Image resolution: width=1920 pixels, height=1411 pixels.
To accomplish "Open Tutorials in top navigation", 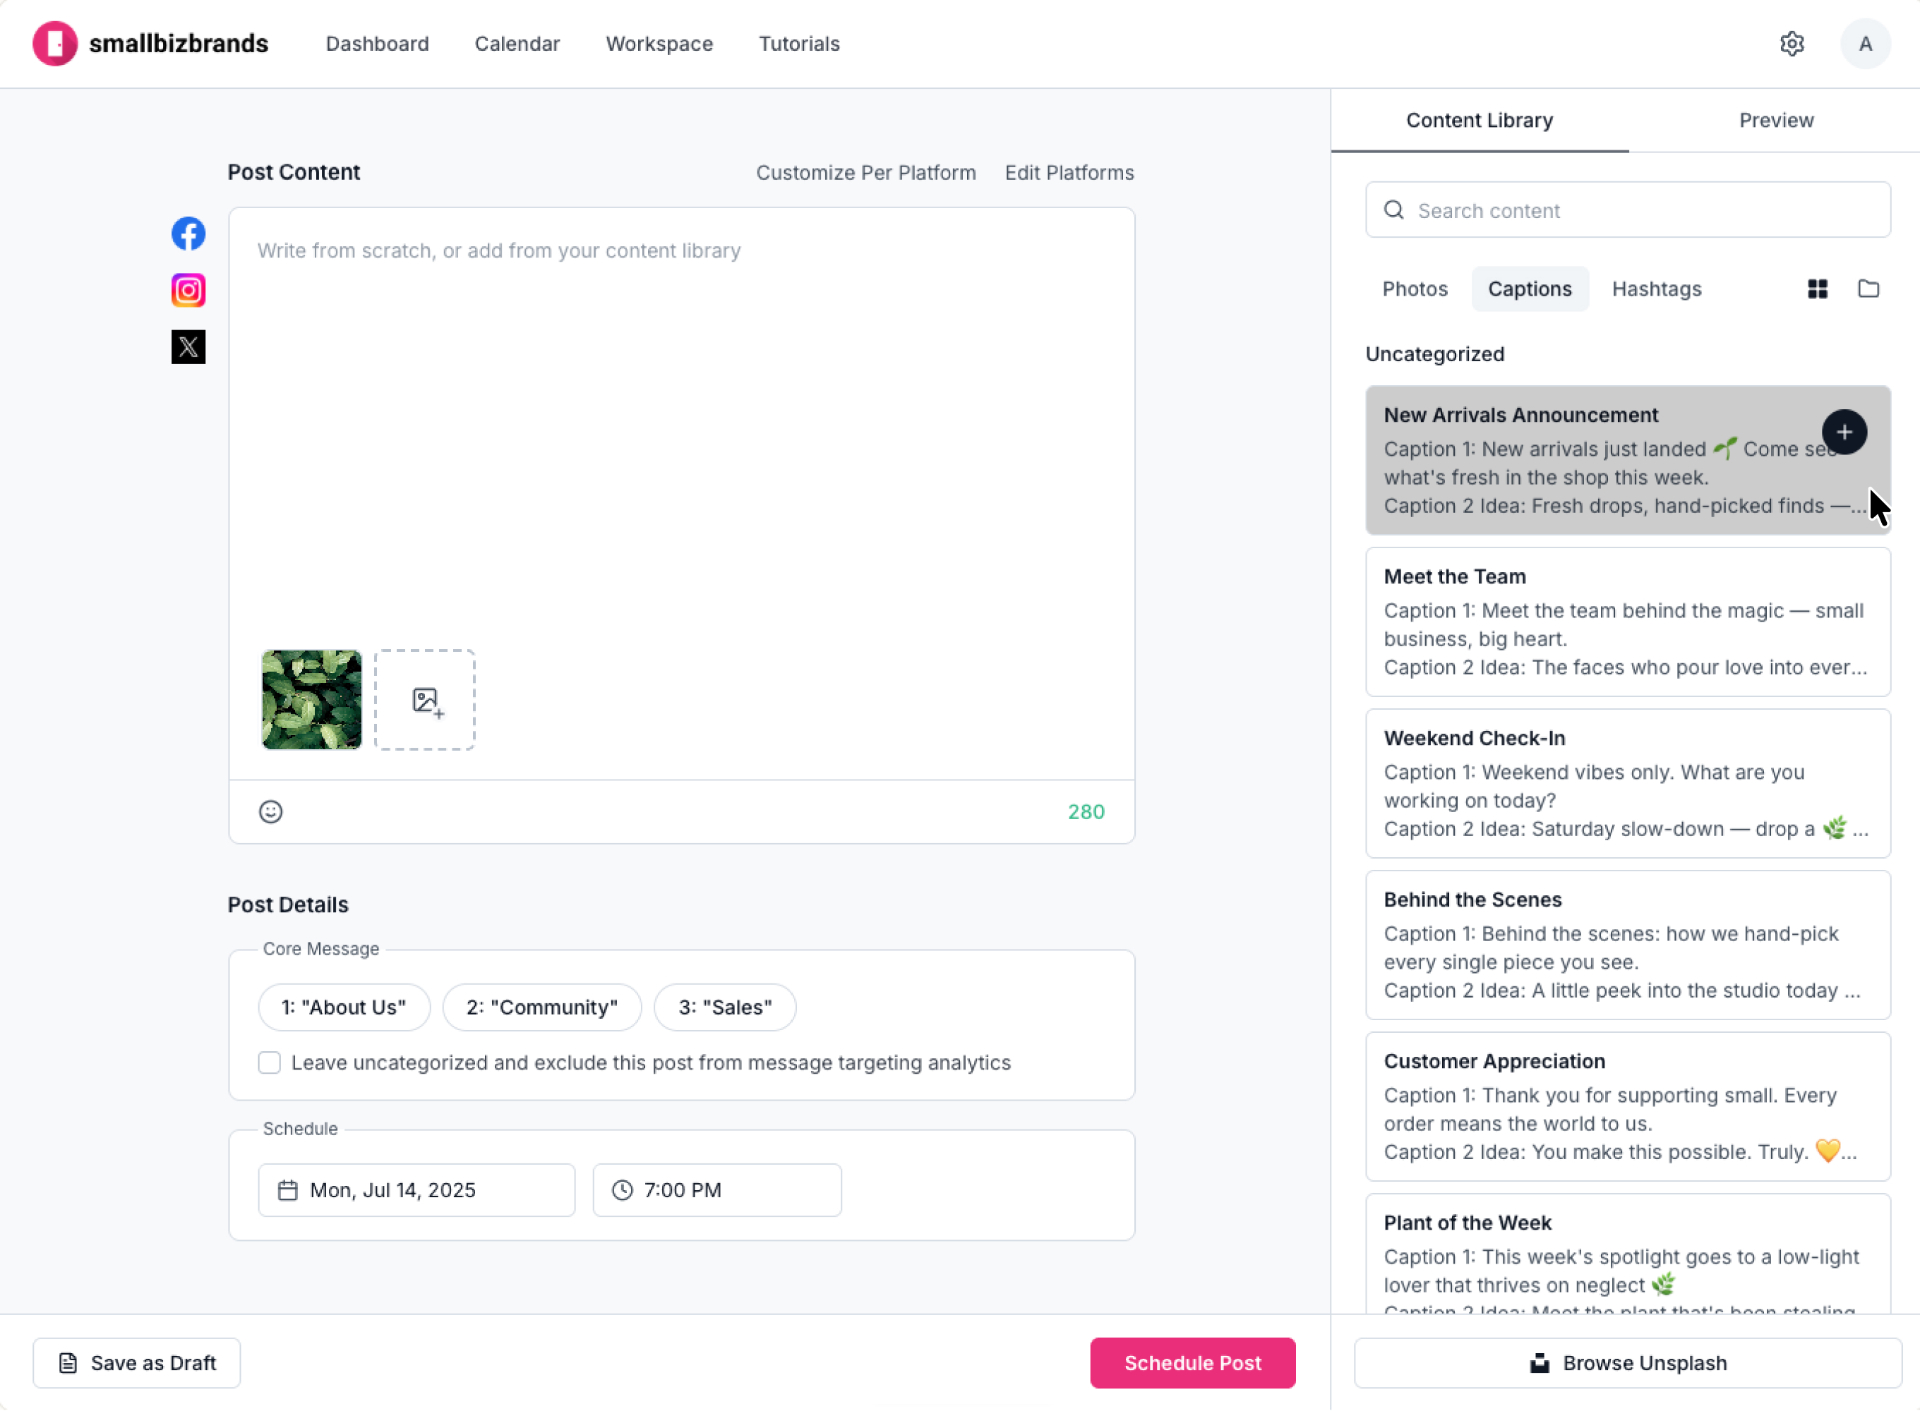I will (x=799, y=44).
